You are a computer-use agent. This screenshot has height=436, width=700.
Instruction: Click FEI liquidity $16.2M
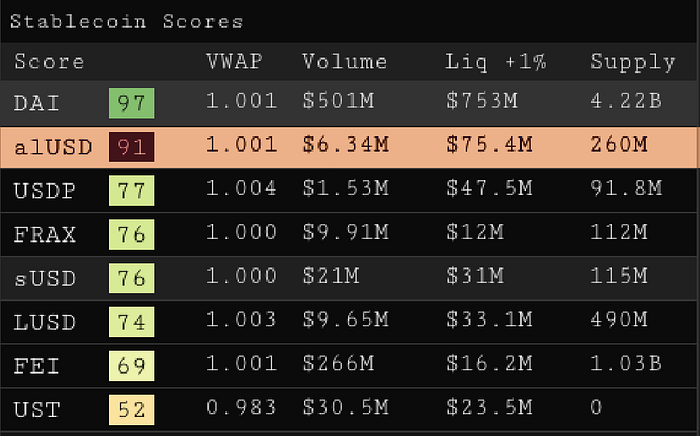coord(489,363)
